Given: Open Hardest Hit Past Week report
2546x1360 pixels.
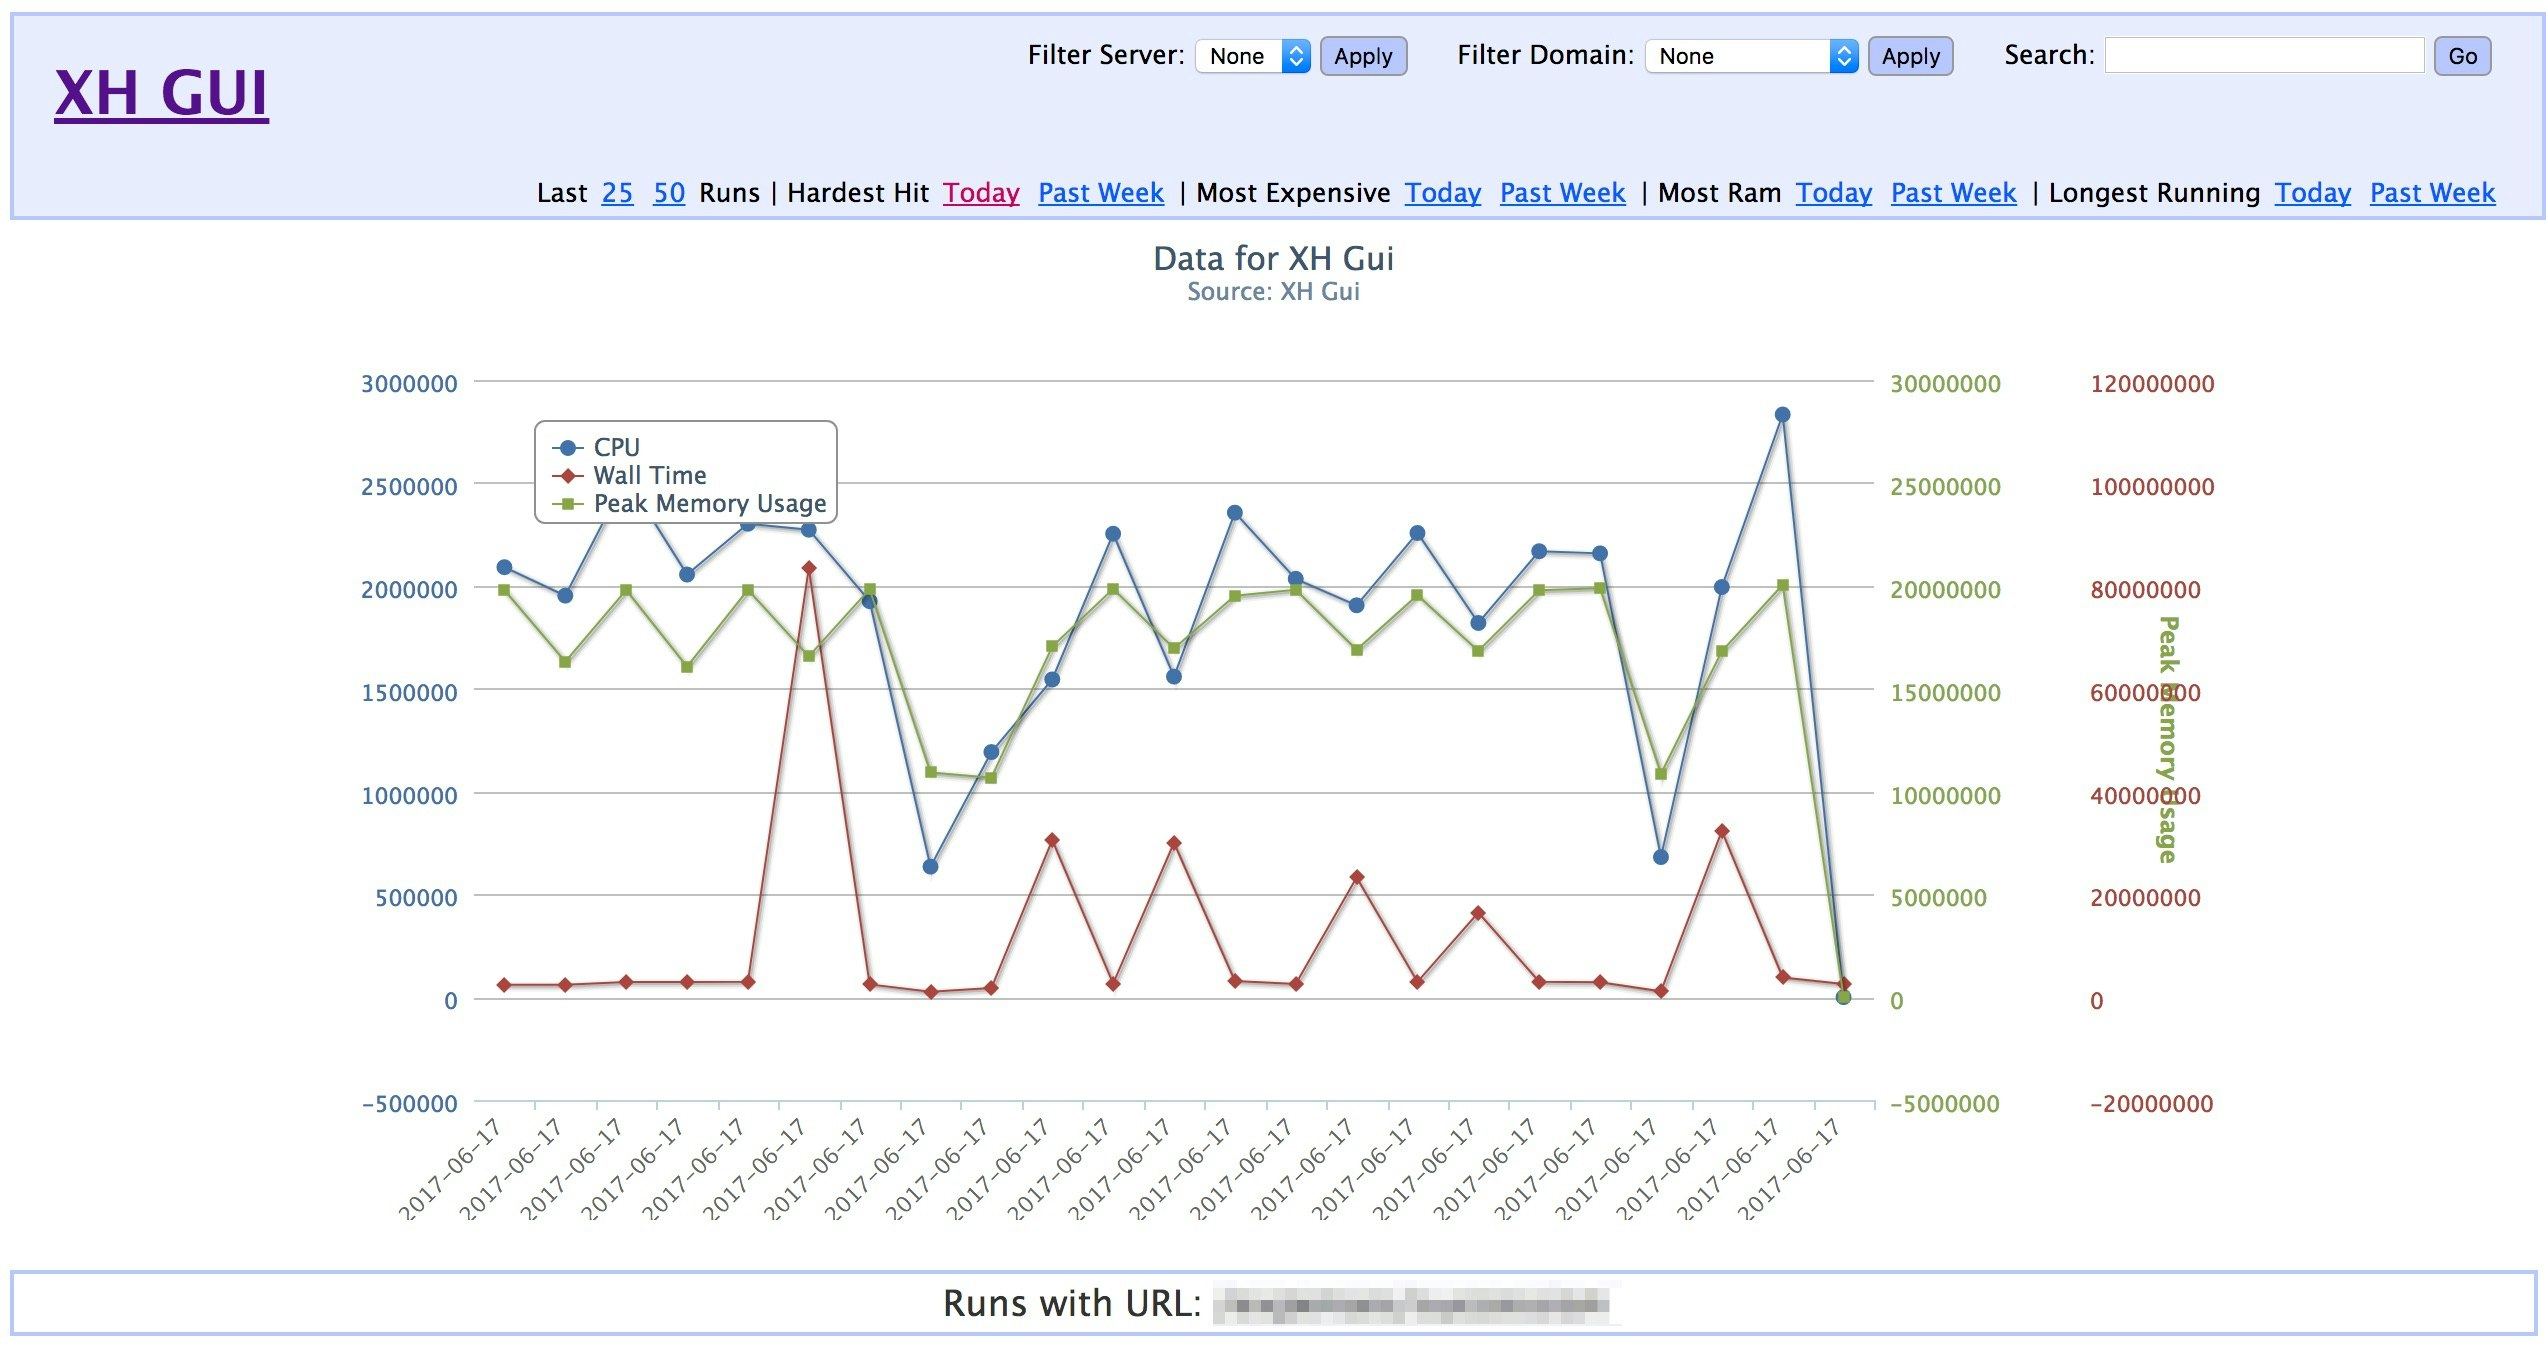Looking at the screenshot, I should coord(1101,192).
